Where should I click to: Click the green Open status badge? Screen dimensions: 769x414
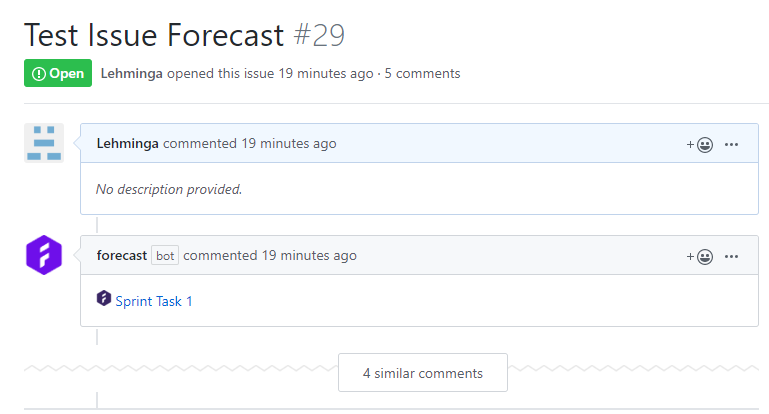tap(58, 73)
